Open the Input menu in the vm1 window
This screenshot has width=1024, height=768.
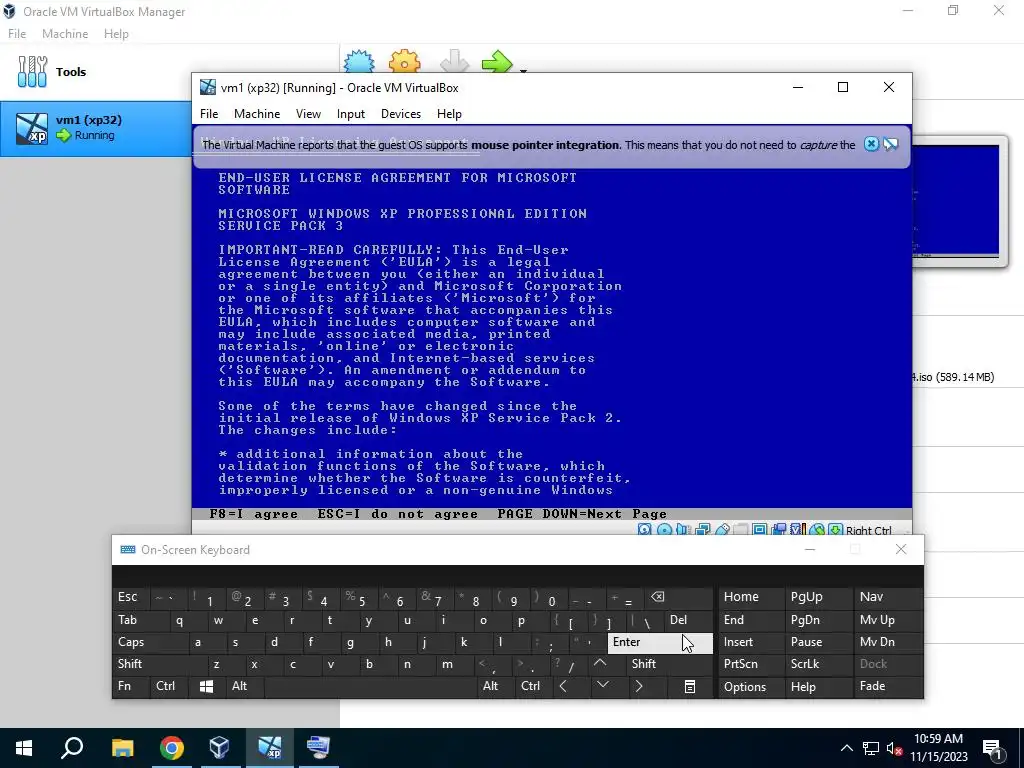pos(351,114)
